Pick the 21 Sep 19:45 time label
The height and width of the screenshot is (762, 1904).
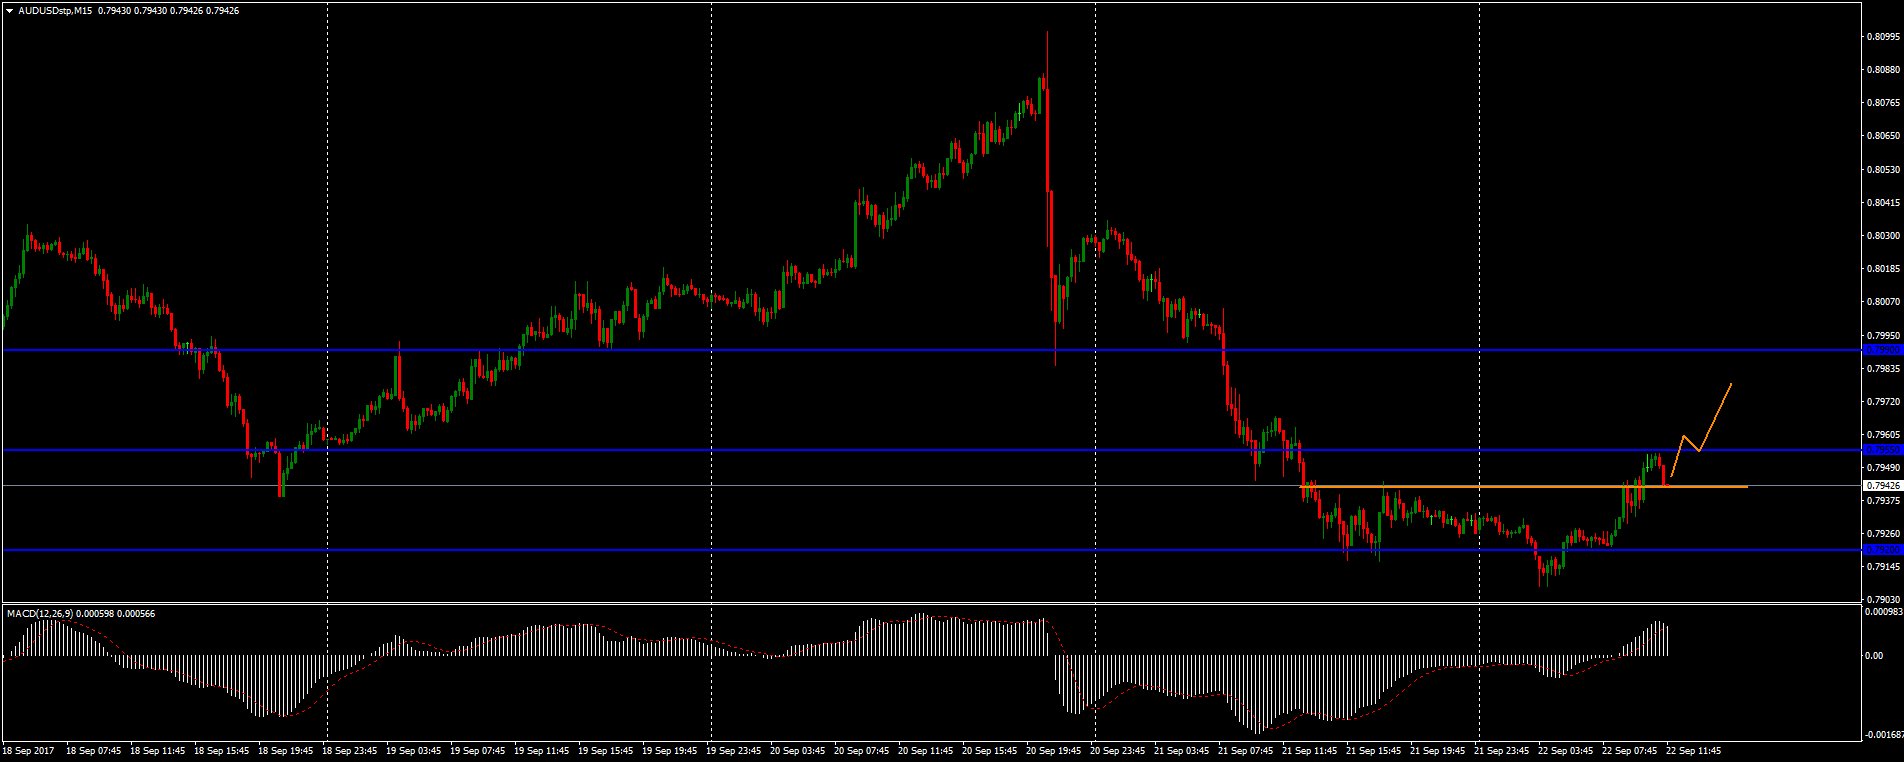(1440, 749)
